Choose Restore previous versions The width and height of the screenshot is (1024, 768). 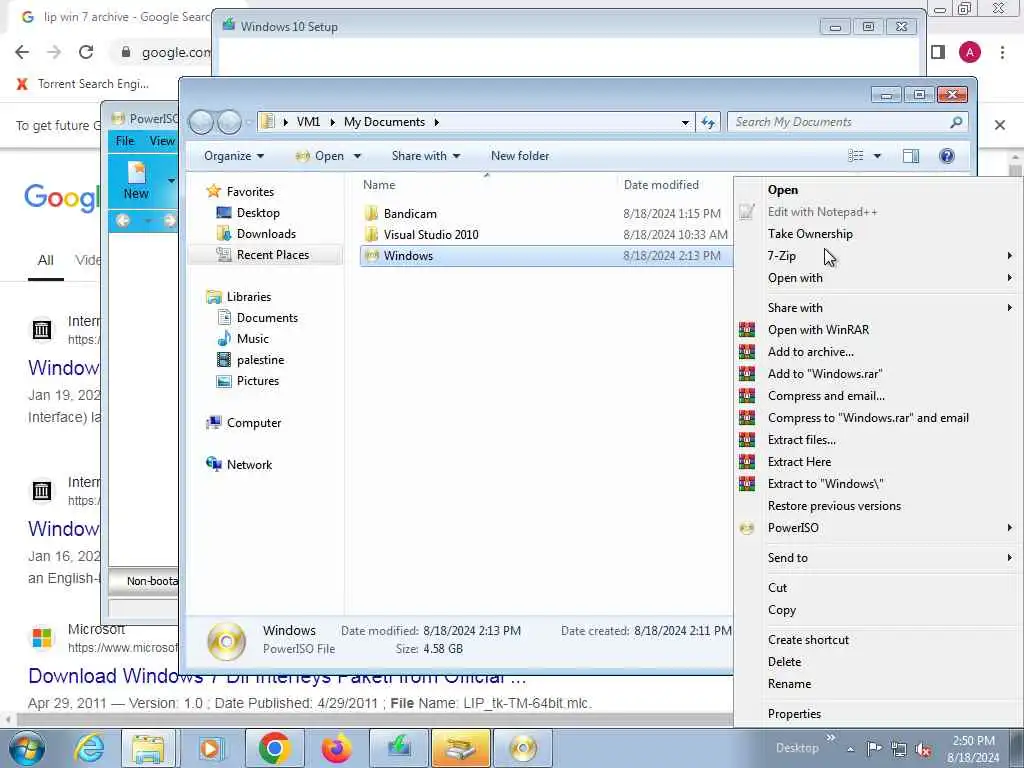[834, 506]
